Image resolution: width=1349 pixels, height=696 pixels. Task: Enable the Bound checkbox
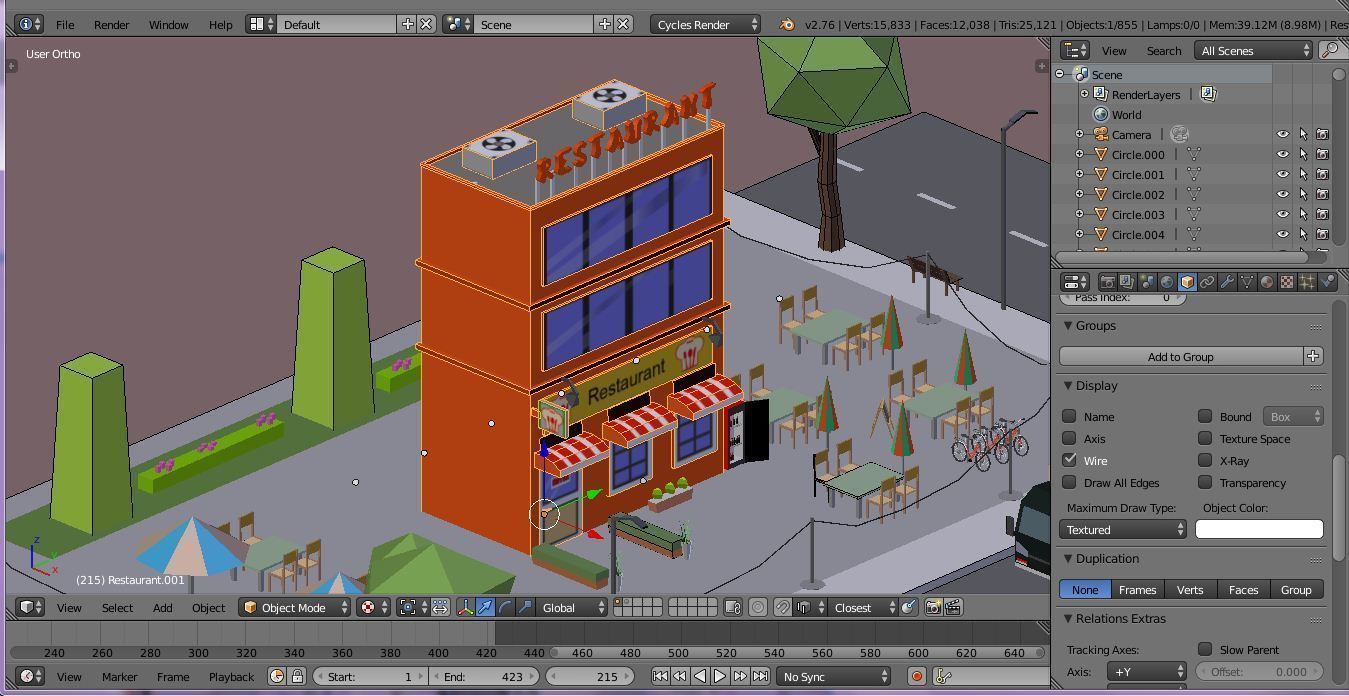1205,416
